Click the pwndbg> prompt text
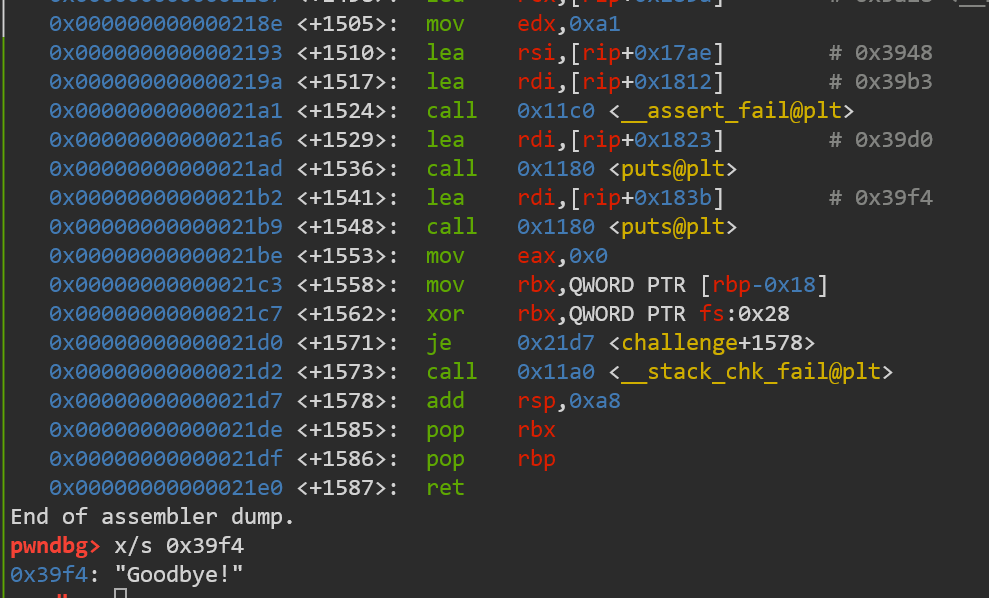989x598 pixels. coord(56,546)
